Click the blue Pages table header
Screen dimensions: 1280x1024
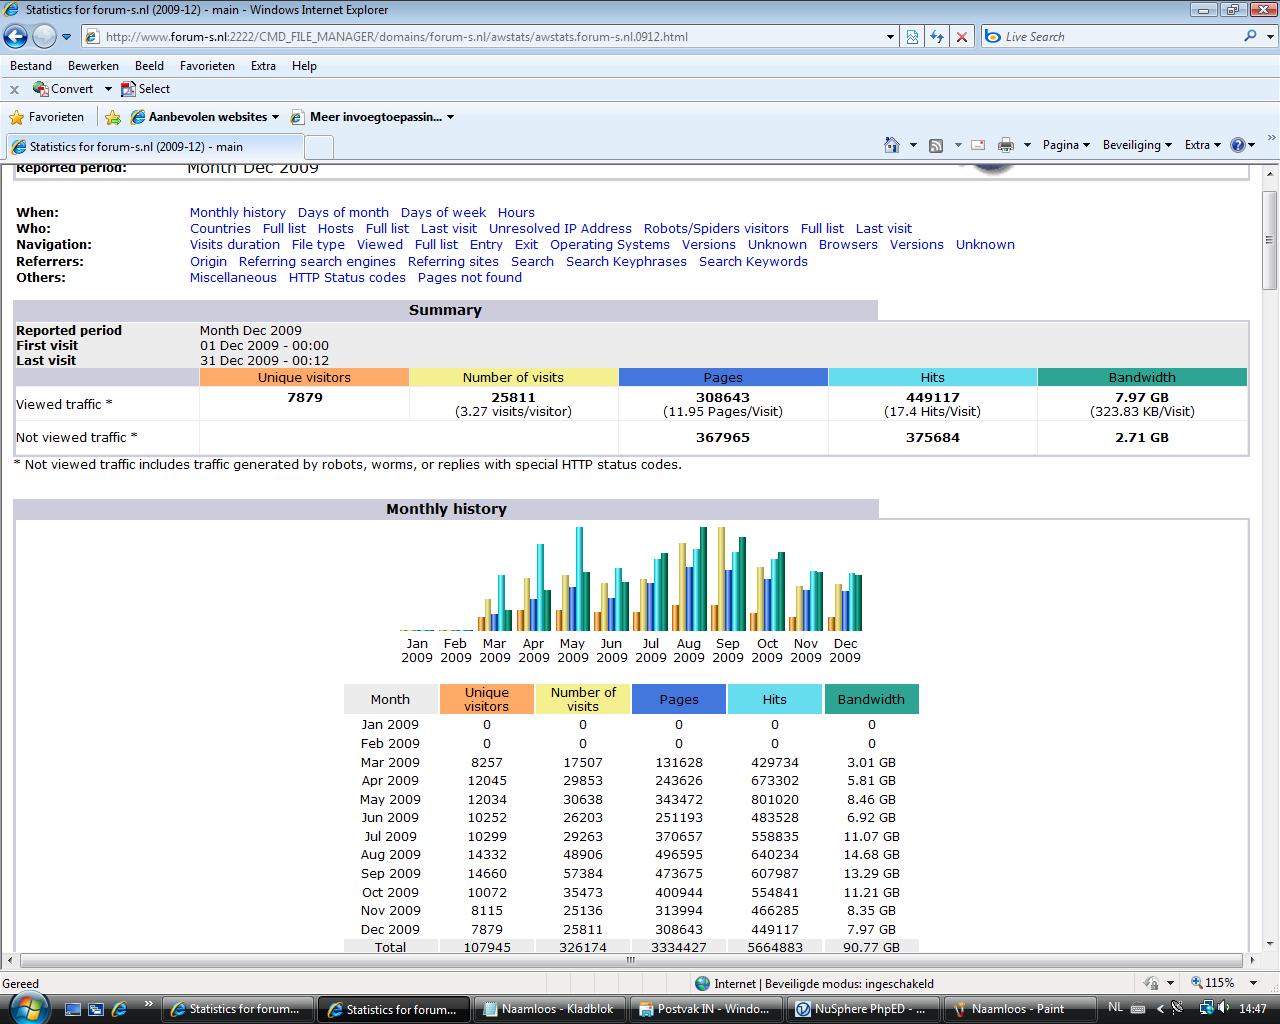coord(679,699)
